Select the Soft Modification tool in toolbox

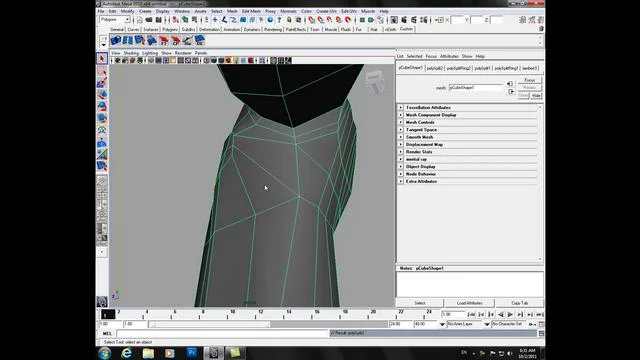(x=102, y=142)
